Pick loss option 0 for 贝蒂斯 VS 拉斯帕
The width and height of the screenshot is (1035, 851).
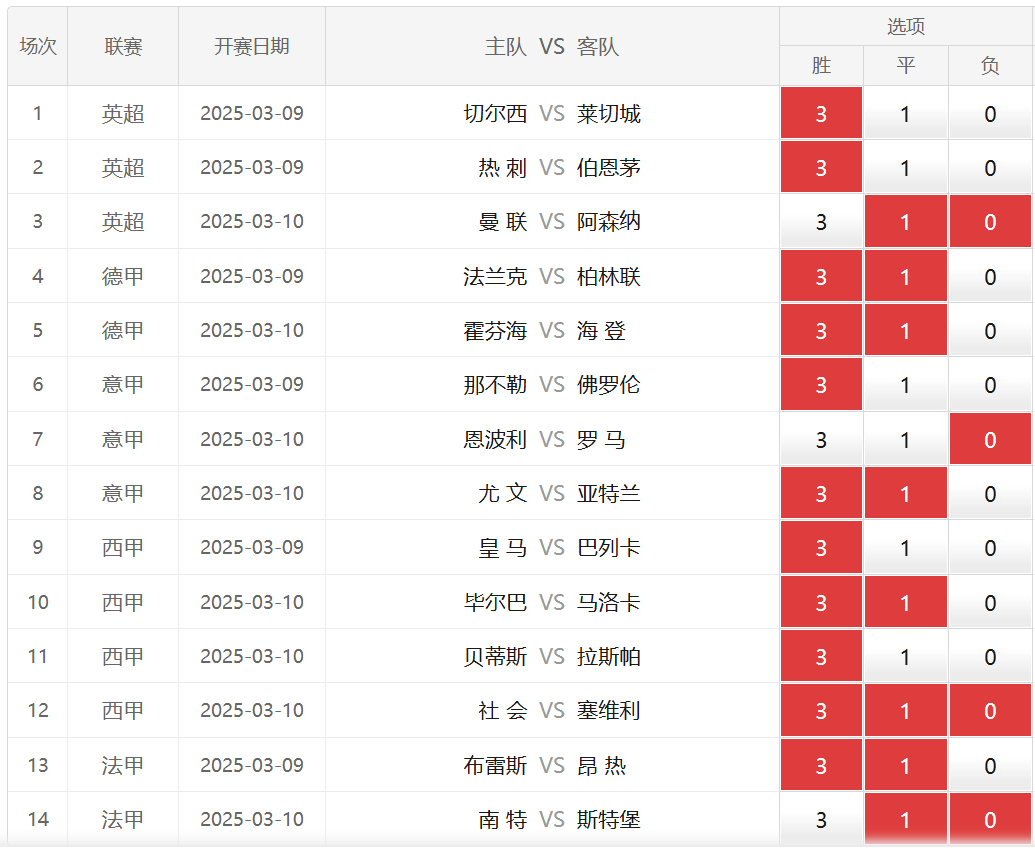click(990, 656)
